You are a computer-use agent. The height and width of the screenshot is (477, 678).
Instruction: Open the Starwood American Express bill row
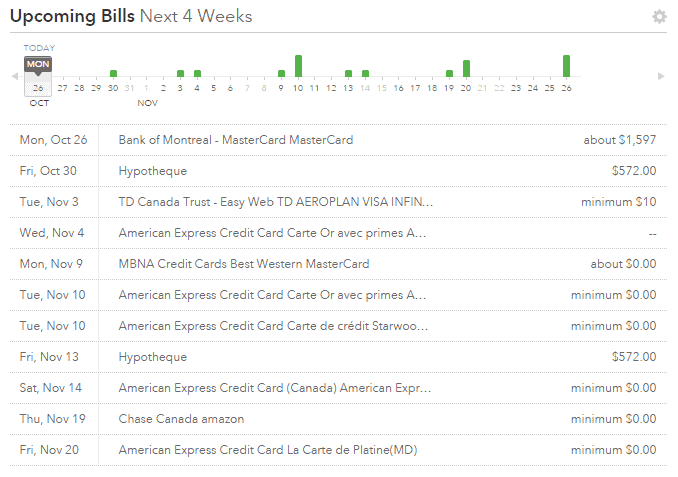pyautogui.click(x=273, y=326)
